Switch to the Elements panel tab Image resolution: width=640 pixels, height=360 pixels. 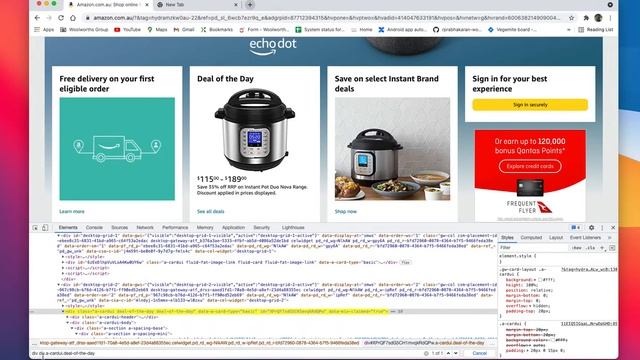[x=68, y=228]
